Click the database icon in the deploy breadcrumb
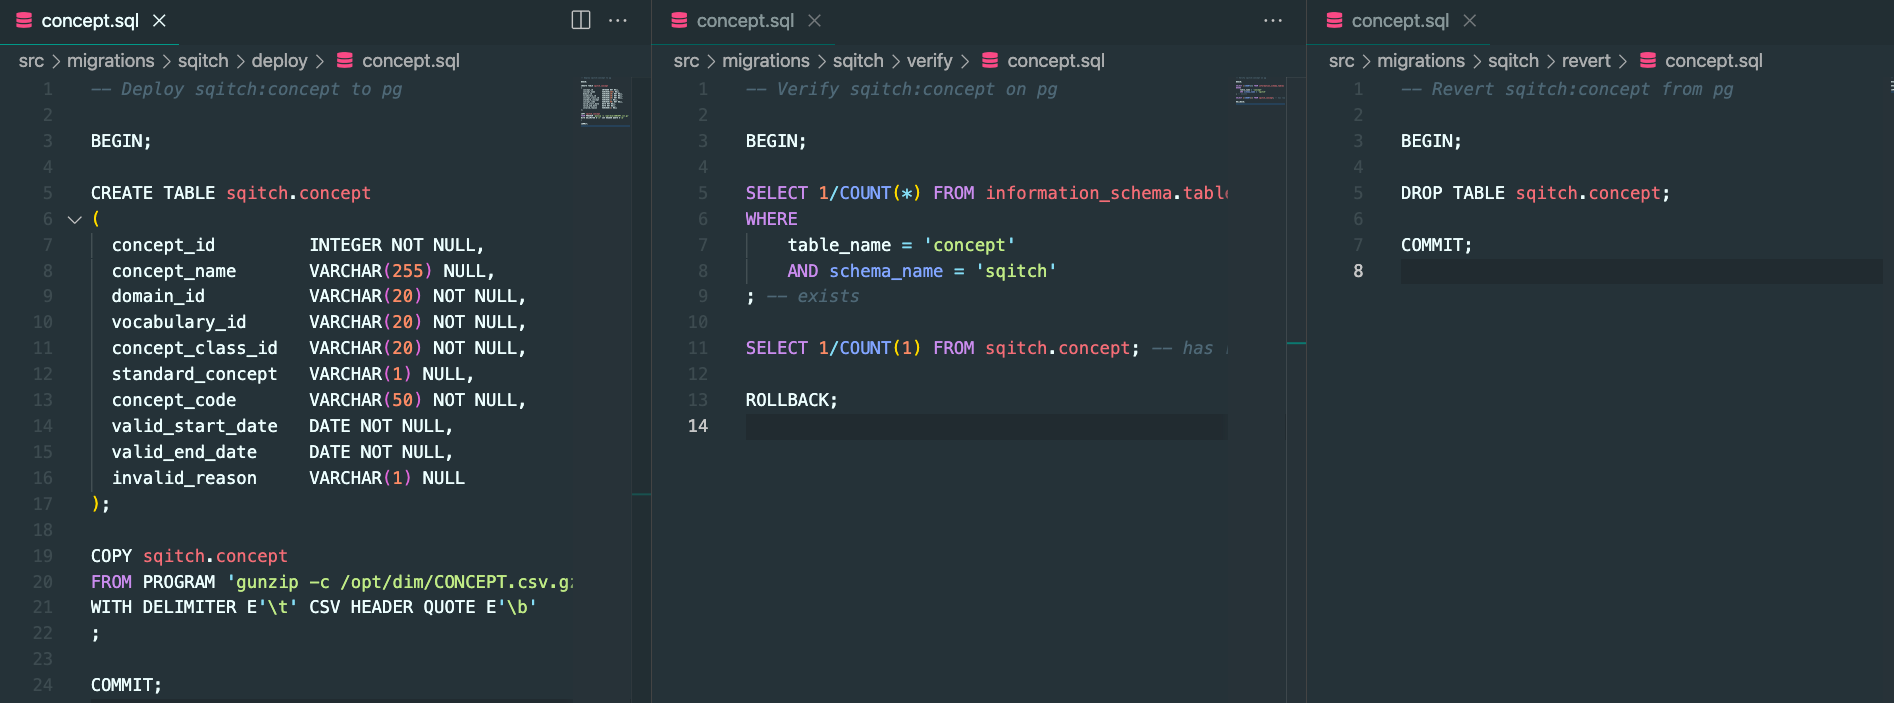The height and width of the screenshot is (703, 1894). pyautogui.click(x=345, y=60)
